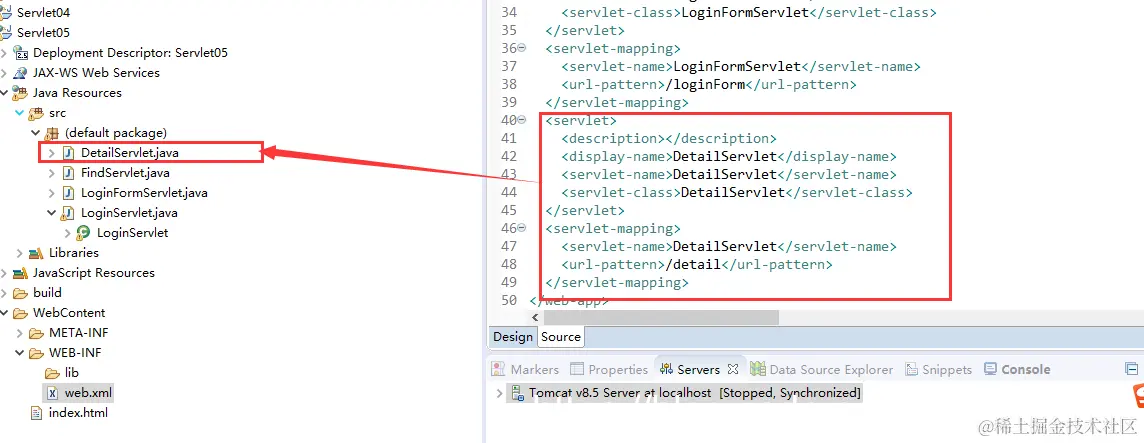Image resolution: width=1144 pixels, height=443 pixels.
Task: Expand the Tomcat v8.5 server entry
Action: click(x=499, y=393)
